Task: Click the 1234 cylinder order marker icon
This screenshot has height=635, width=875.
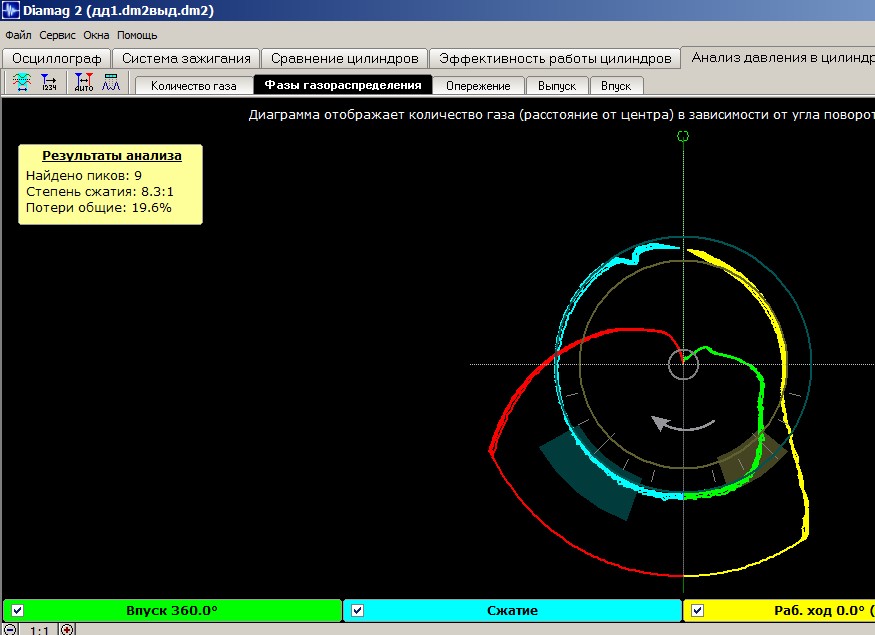Action: [49, 82]
